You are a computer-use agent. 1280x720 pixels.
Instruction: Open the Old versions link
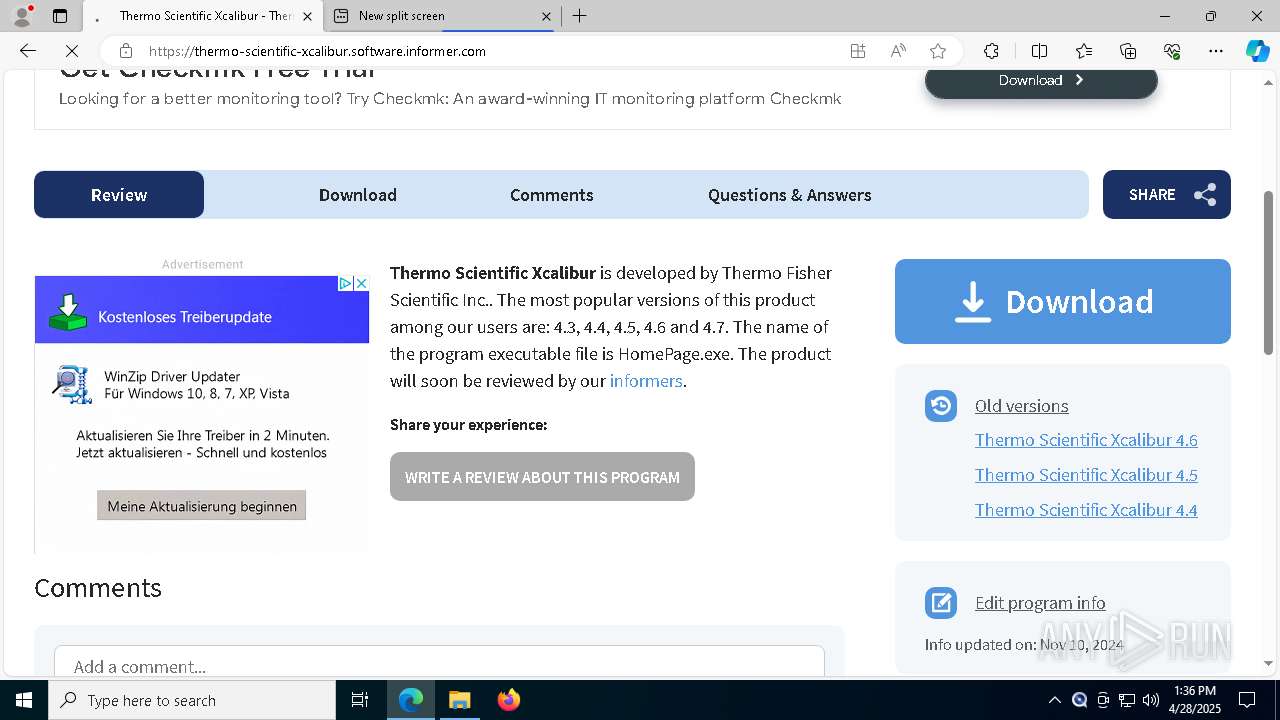tap(1021, 406)
